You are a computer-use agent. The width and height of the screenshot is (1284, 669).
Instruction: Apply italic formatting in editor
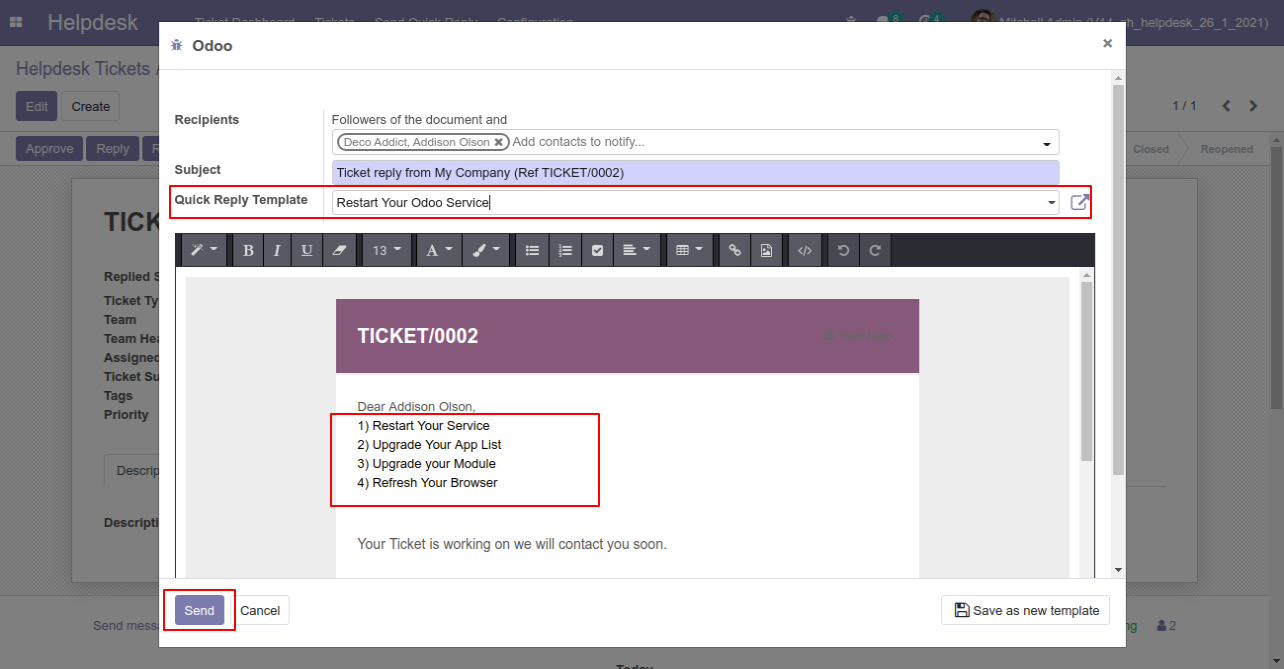[x=277, y=251]
